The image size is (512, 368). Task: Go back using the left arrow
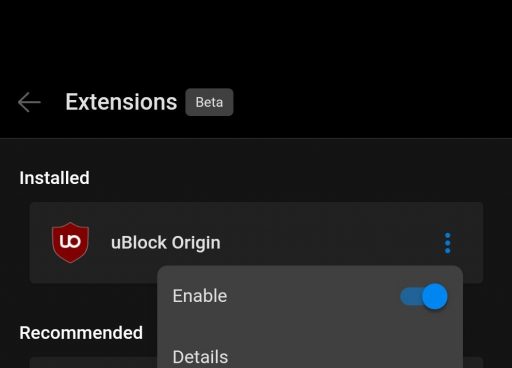pos(29,102)
